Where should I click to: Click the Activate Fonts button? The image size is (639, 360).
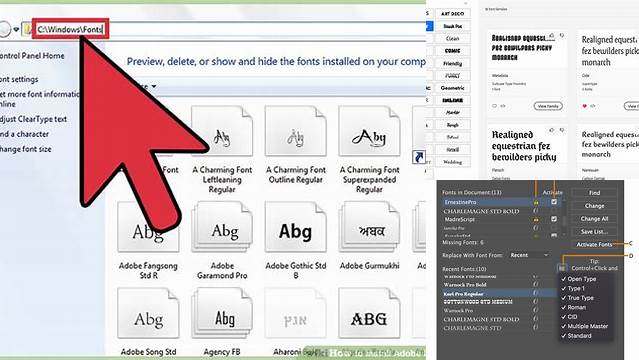(594, 244)
